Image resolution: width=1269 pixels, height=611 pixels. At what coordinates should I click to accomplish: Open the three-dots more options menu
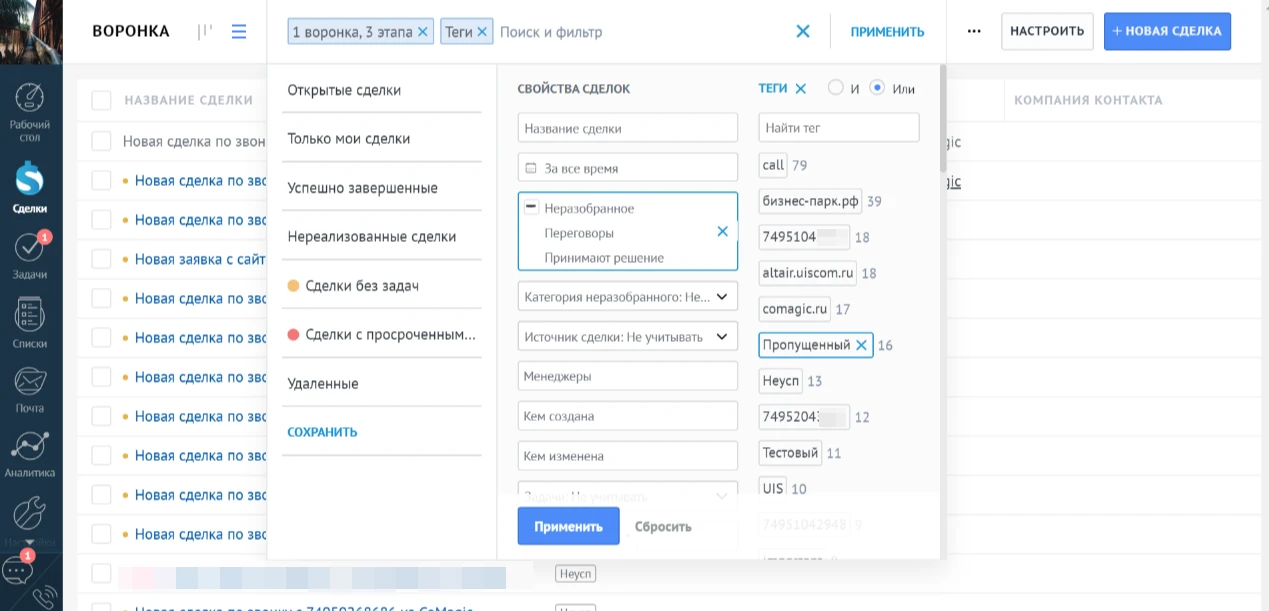[974, 32]
